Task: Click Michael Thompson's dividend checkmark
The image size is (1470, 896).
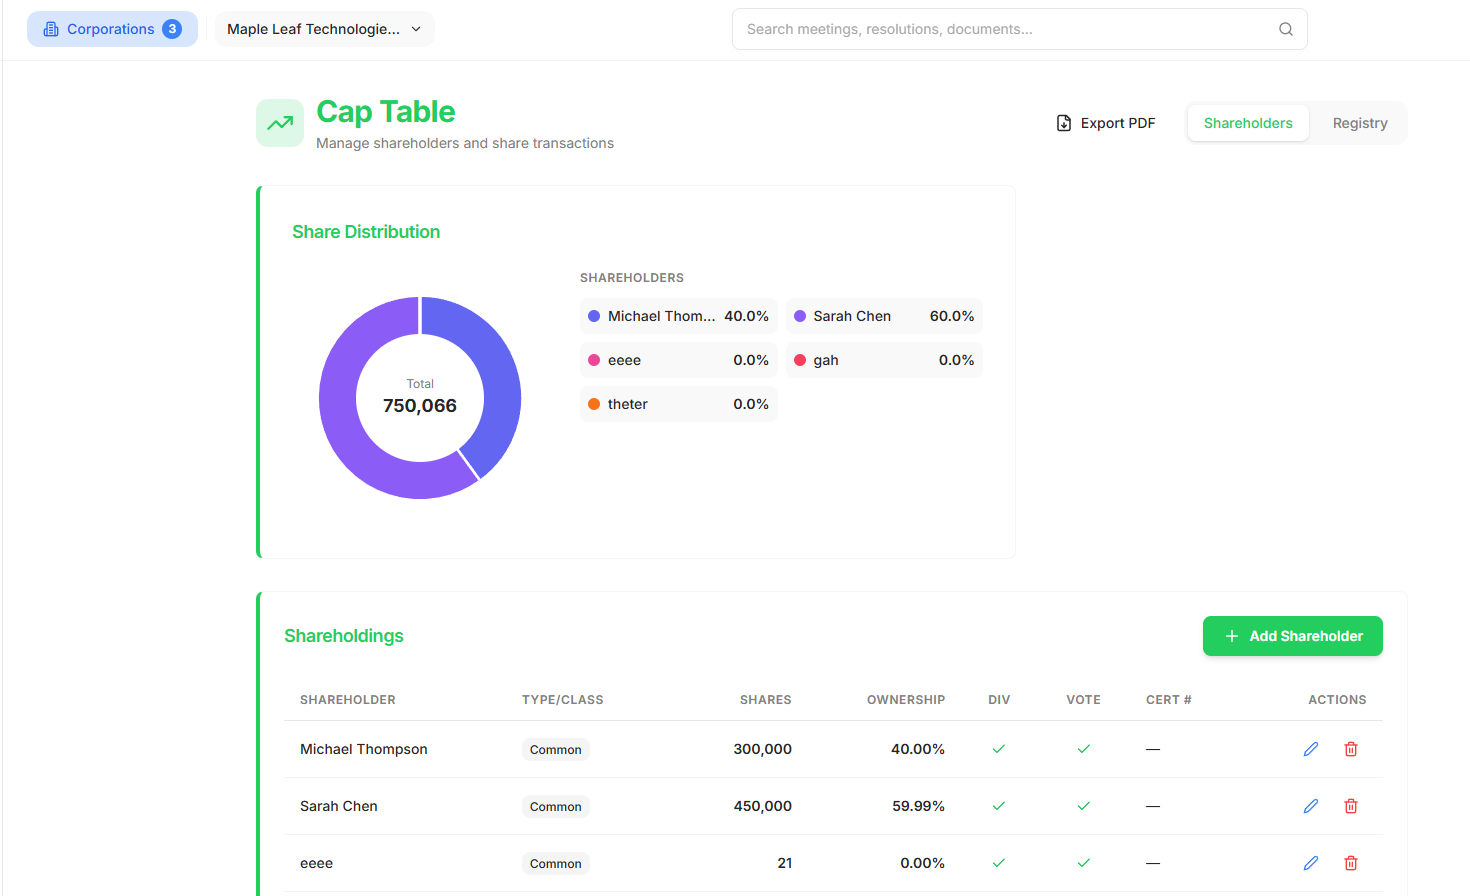Action: click(x=998, y=749)
